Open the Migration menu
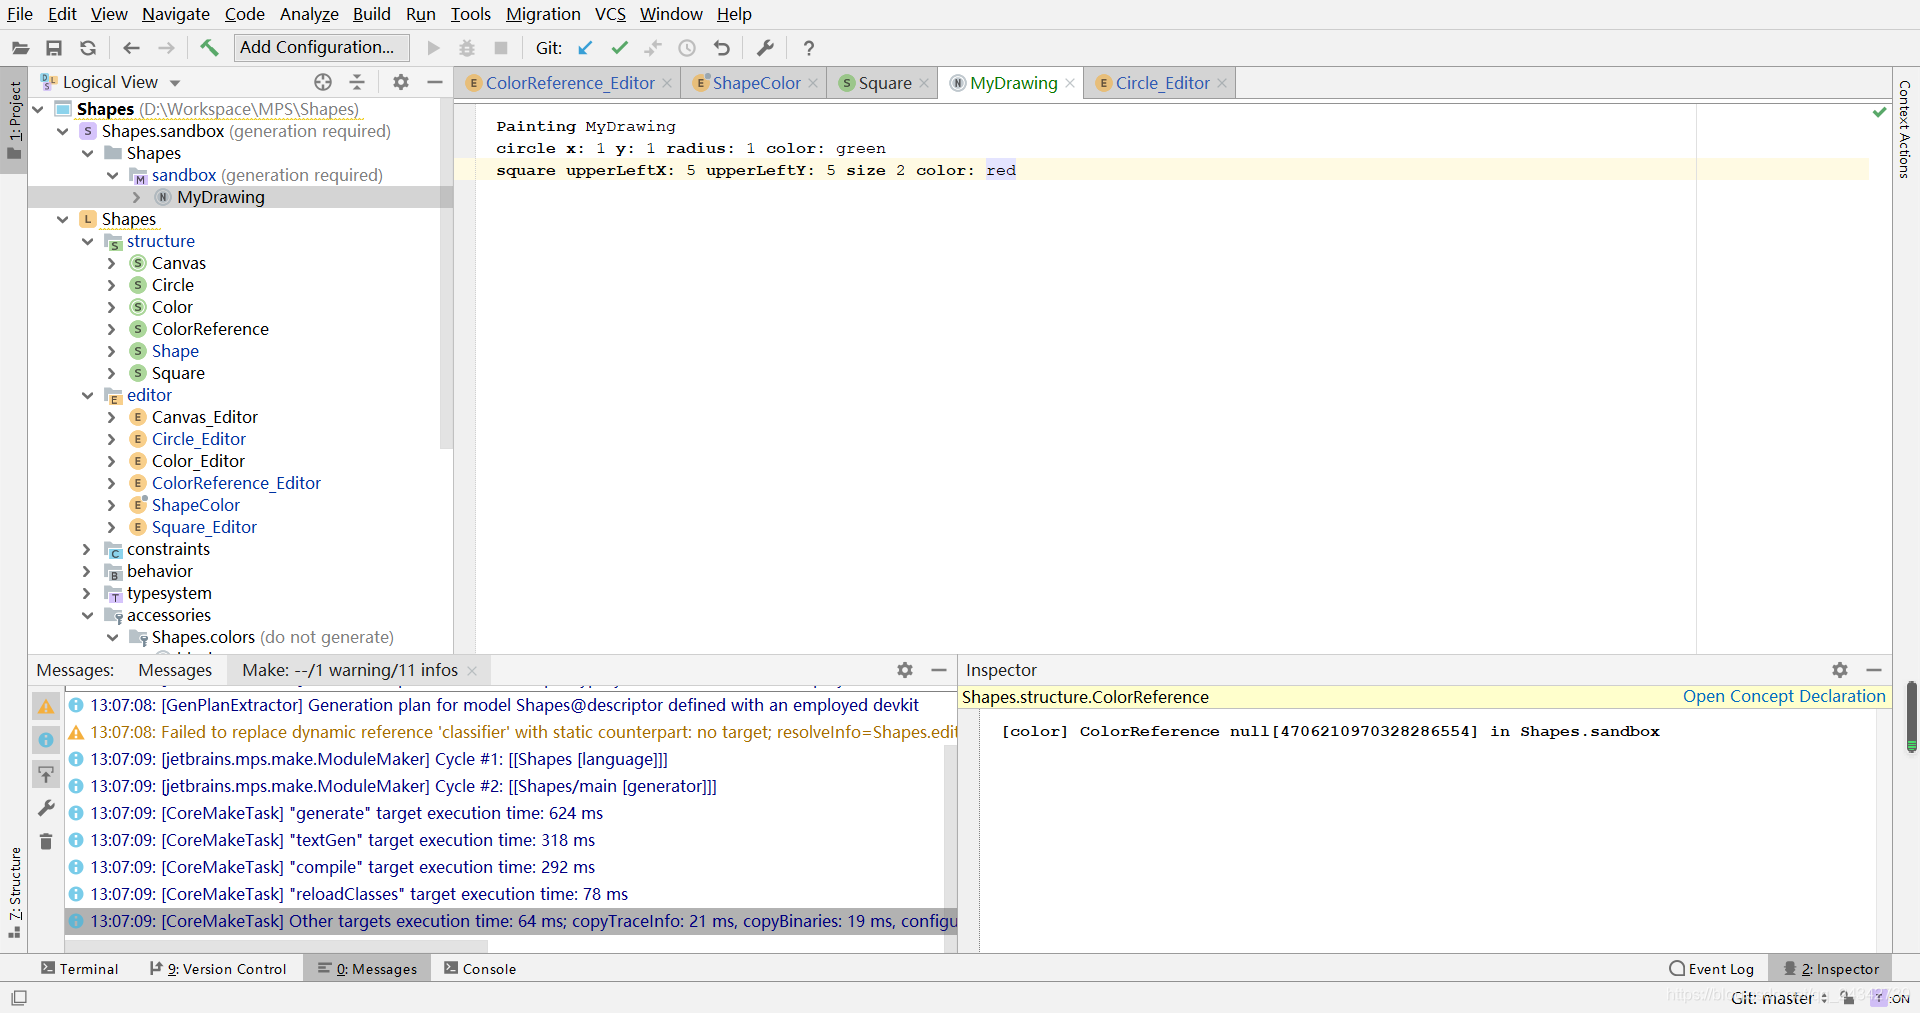 click(543, 14)
